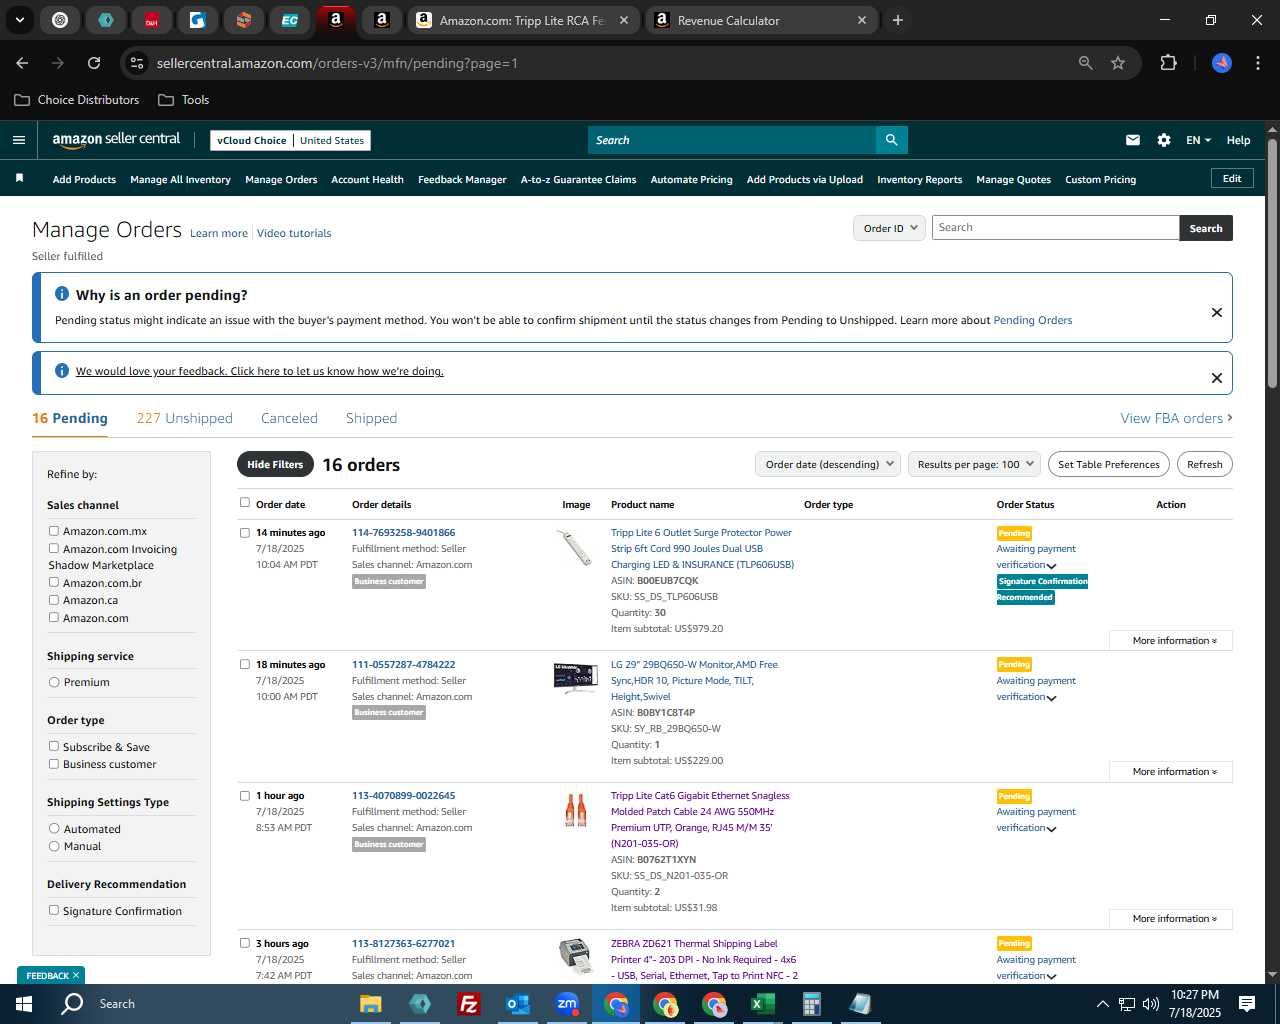The image size is (1280, 1024).
Task: Check the Amazon.com.mx sales channel filter
Action: [x=54, y=531]
